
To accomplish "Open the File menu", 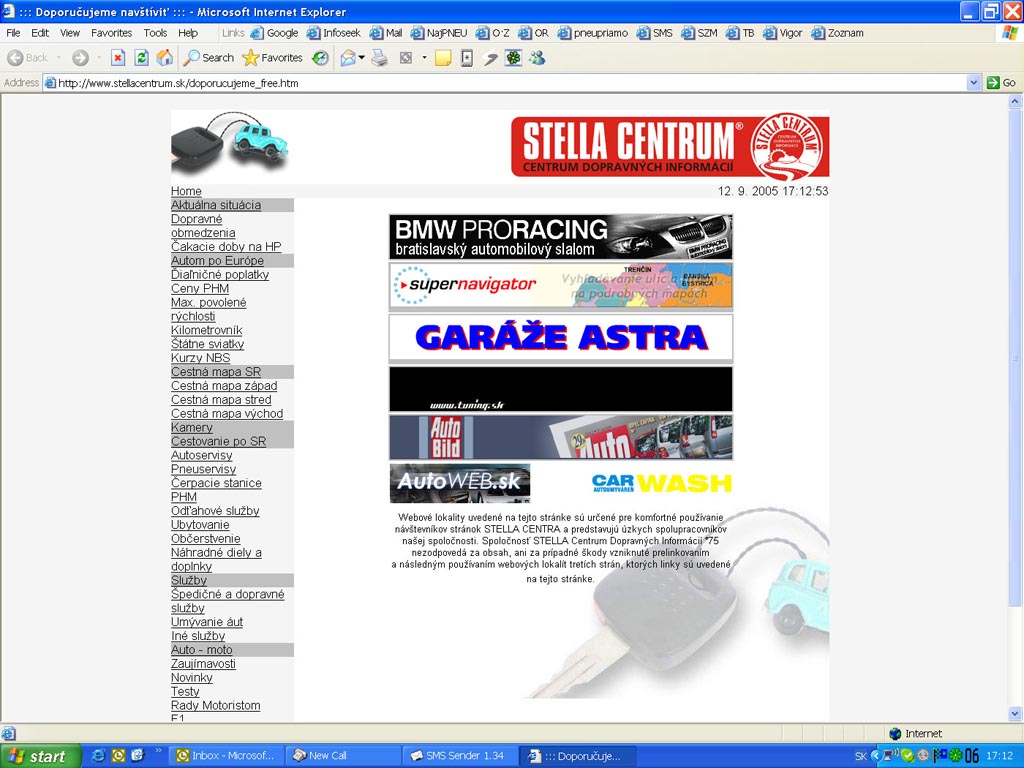I will tap(13, 33).
